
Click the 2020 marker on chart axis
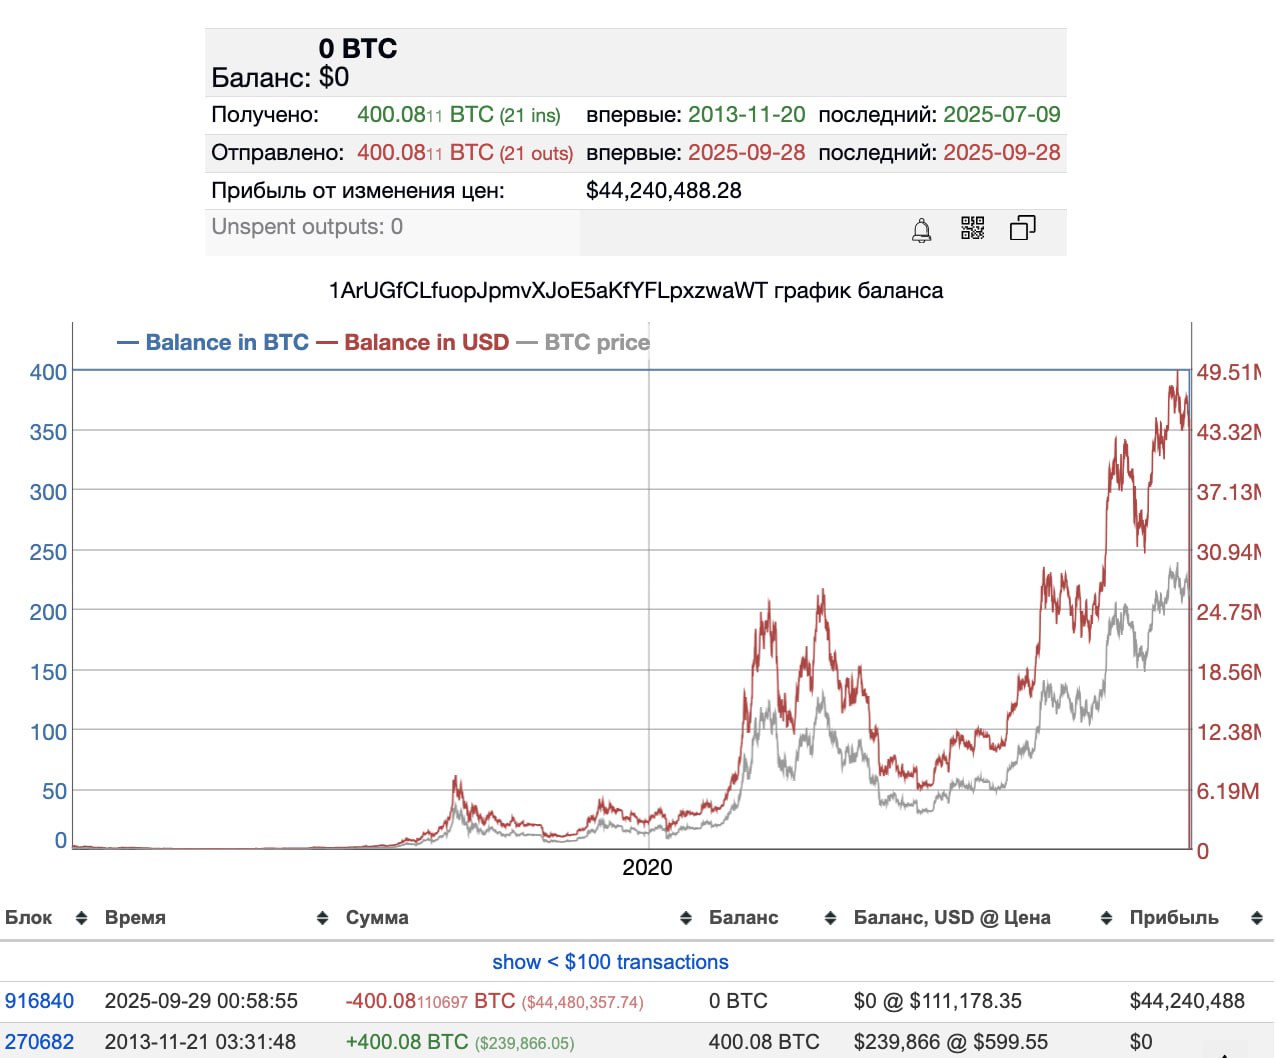(x=647, y=868)
